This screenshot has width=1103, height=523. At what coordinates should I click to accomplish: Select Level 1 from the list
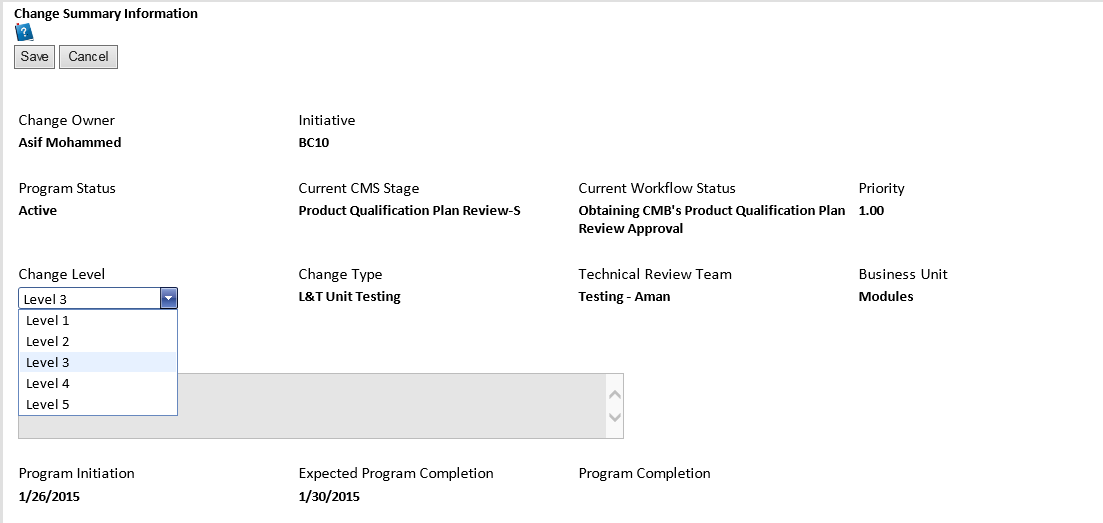pyautogui.click(x=48, y=321)
